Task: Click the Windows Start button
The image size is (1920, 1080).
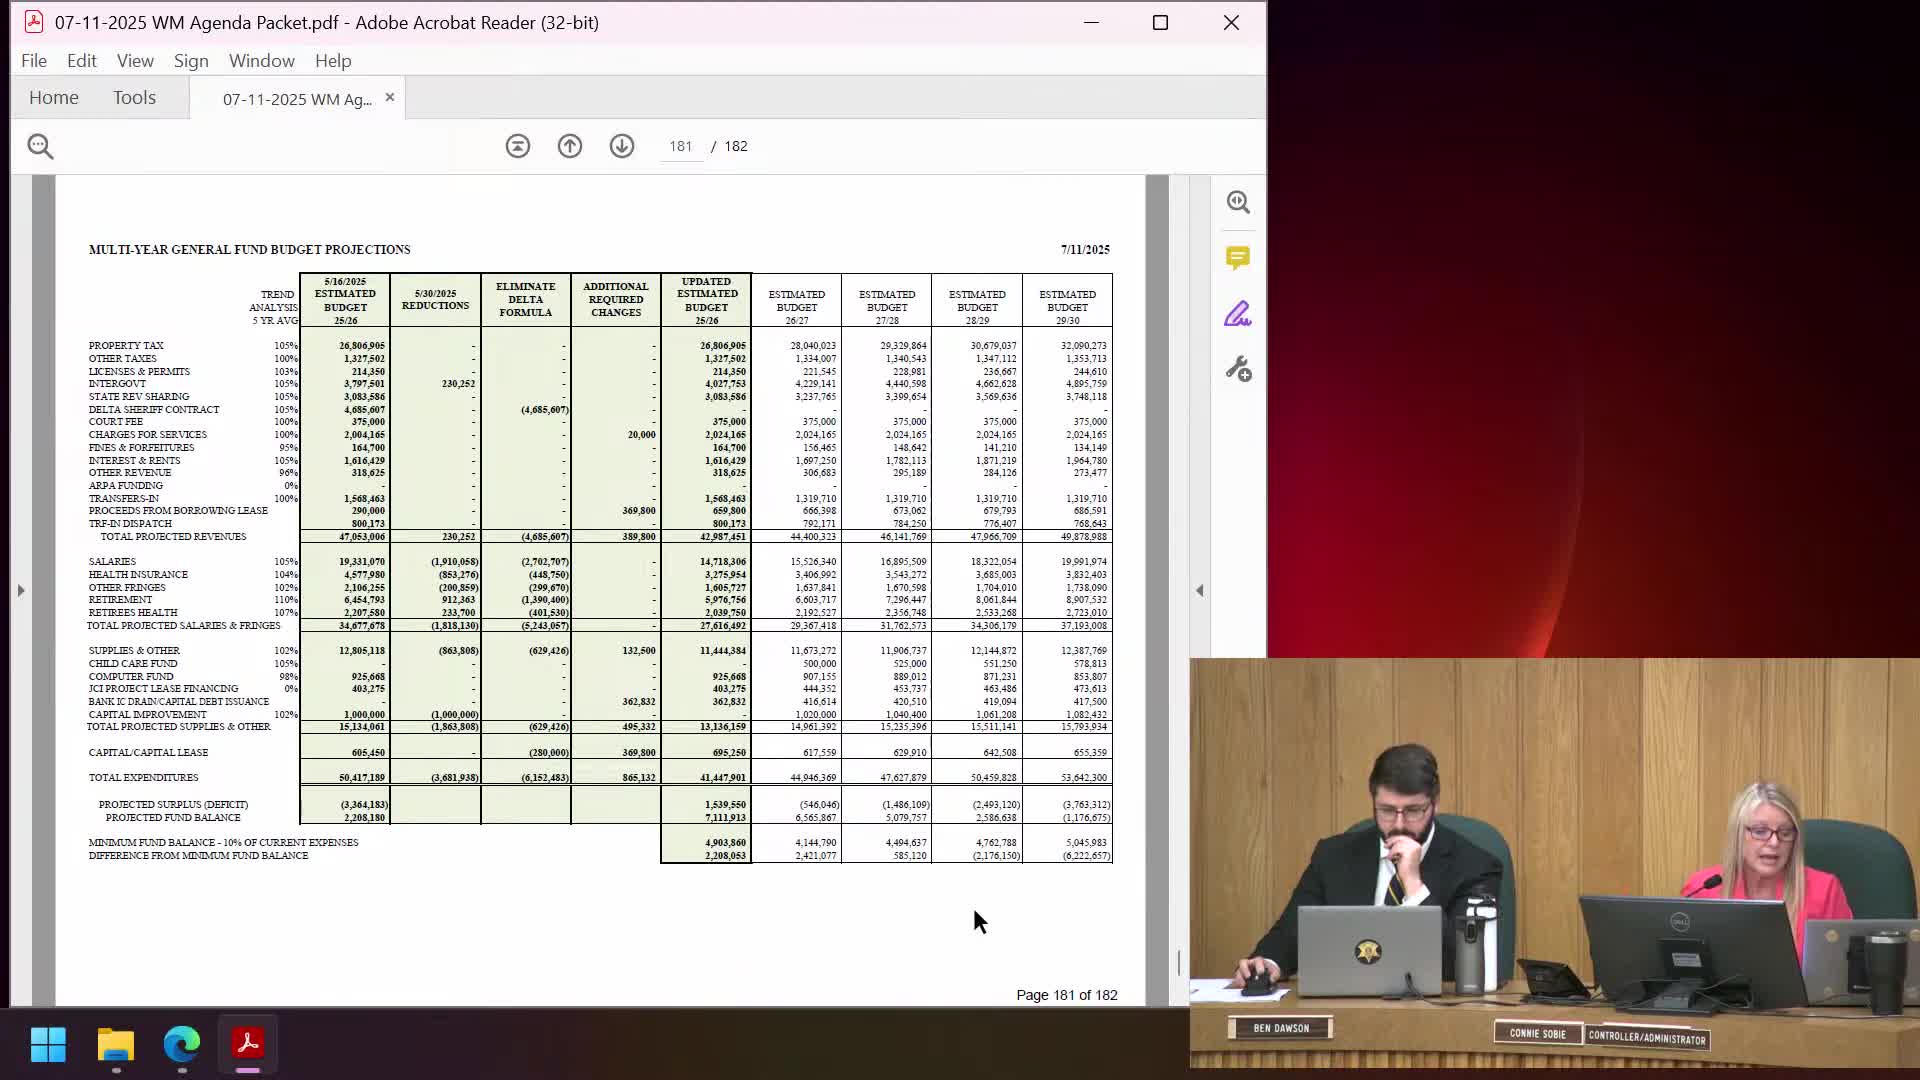Action: pos(48,1045)
